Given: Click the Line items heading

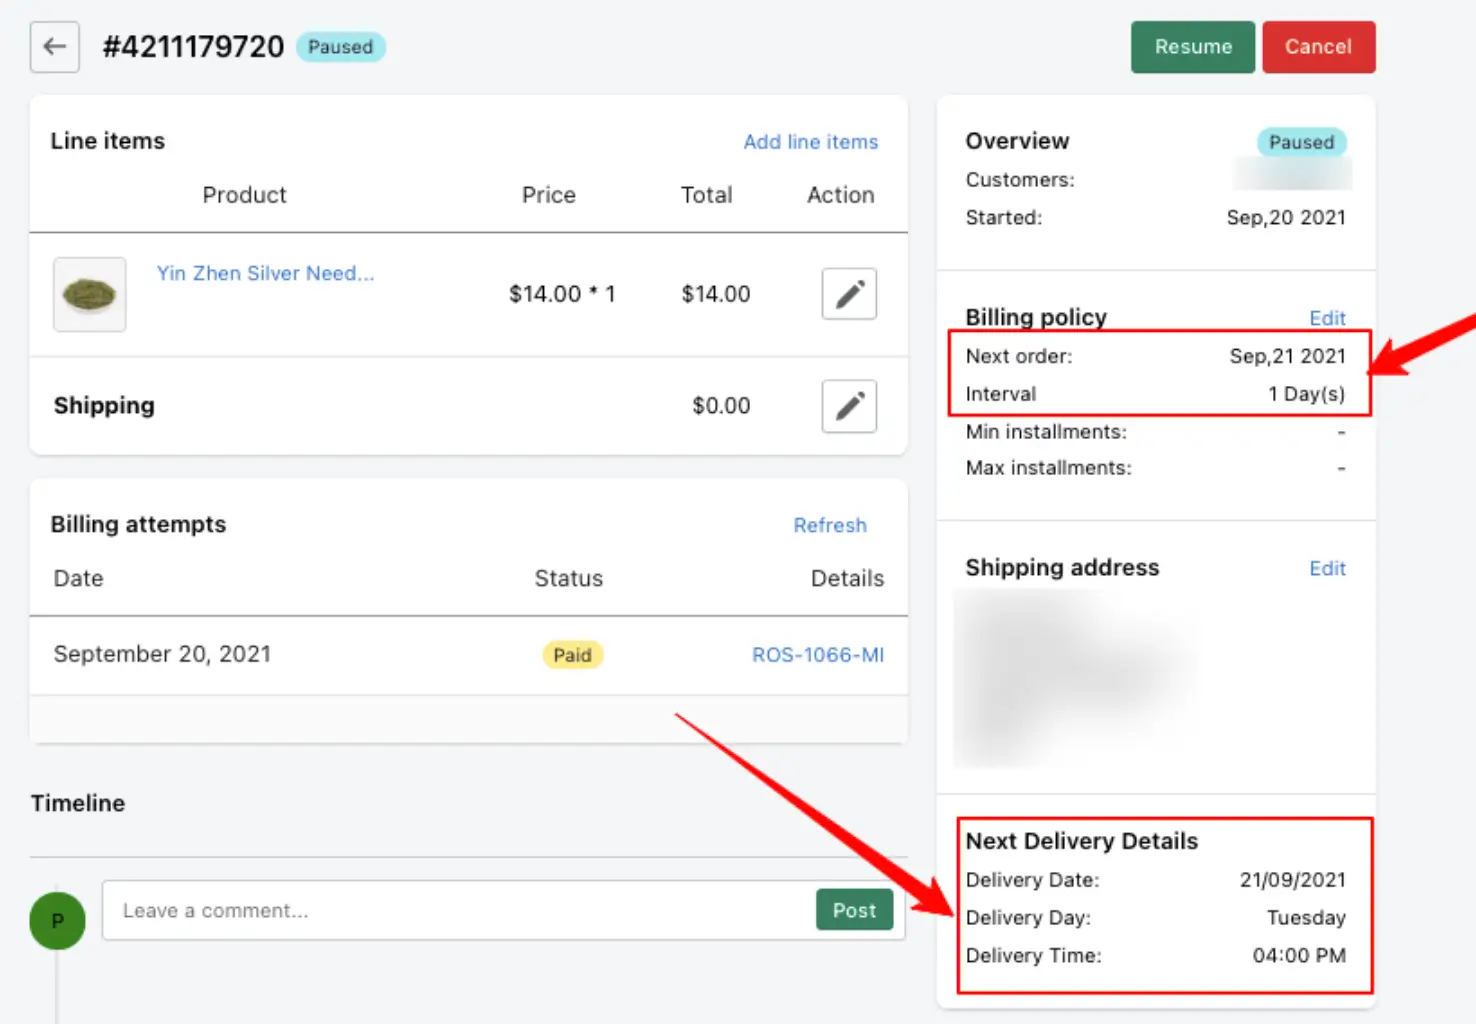Looking at the screenshot, I should click(108, 141).
